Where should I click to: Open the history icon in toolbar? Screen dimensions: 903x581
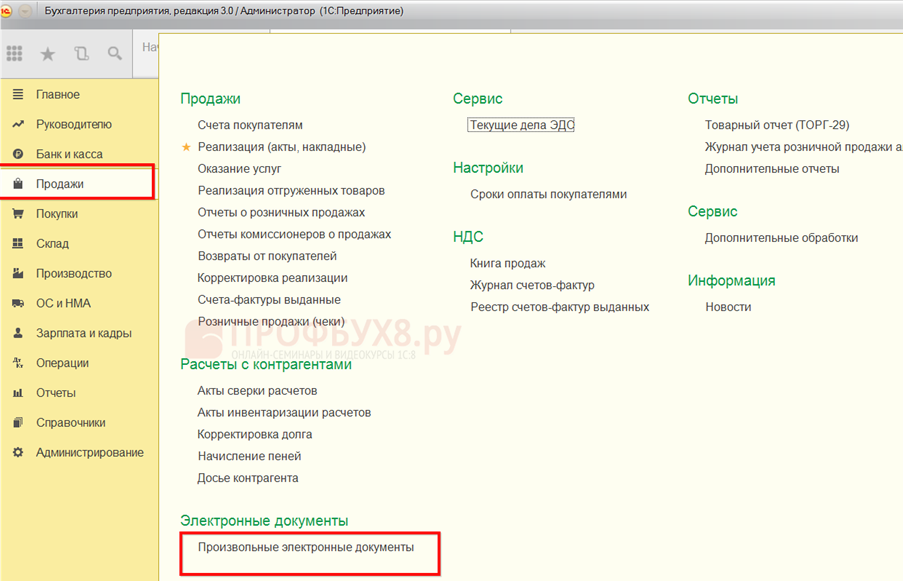click(81, 54)
